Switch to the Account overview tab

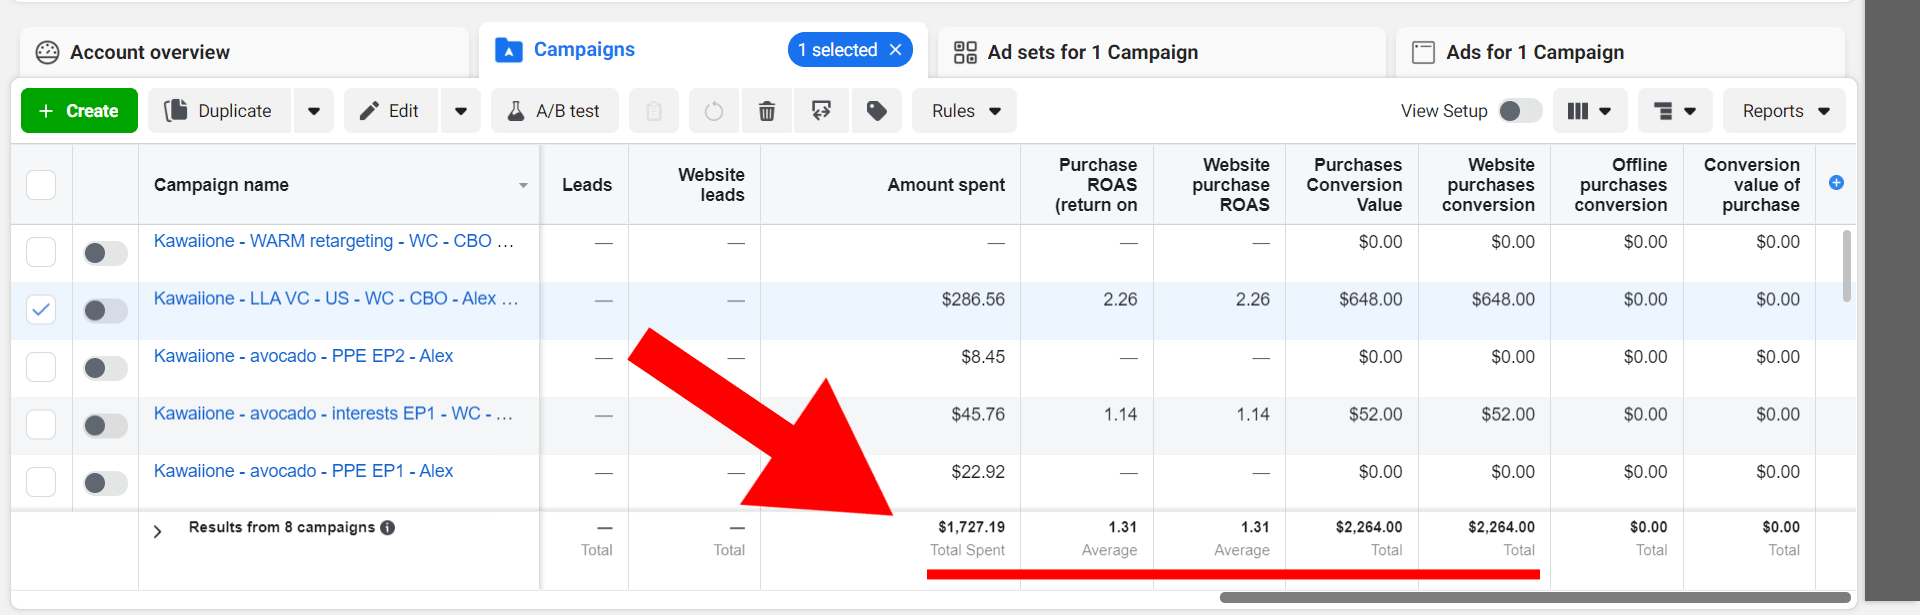[x=150, y=52]
